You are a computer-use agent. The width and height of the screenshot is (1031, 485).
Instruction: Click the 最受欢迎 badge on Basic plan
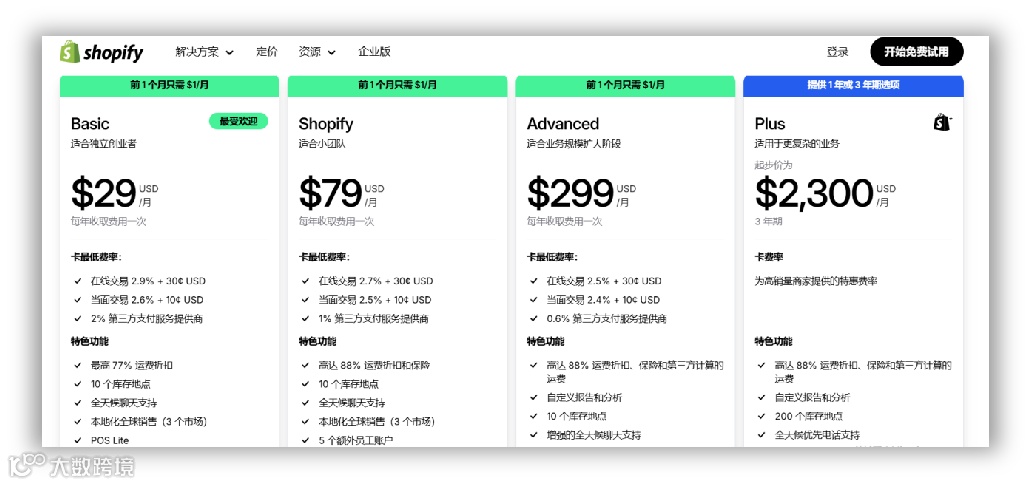click(239, 121)
